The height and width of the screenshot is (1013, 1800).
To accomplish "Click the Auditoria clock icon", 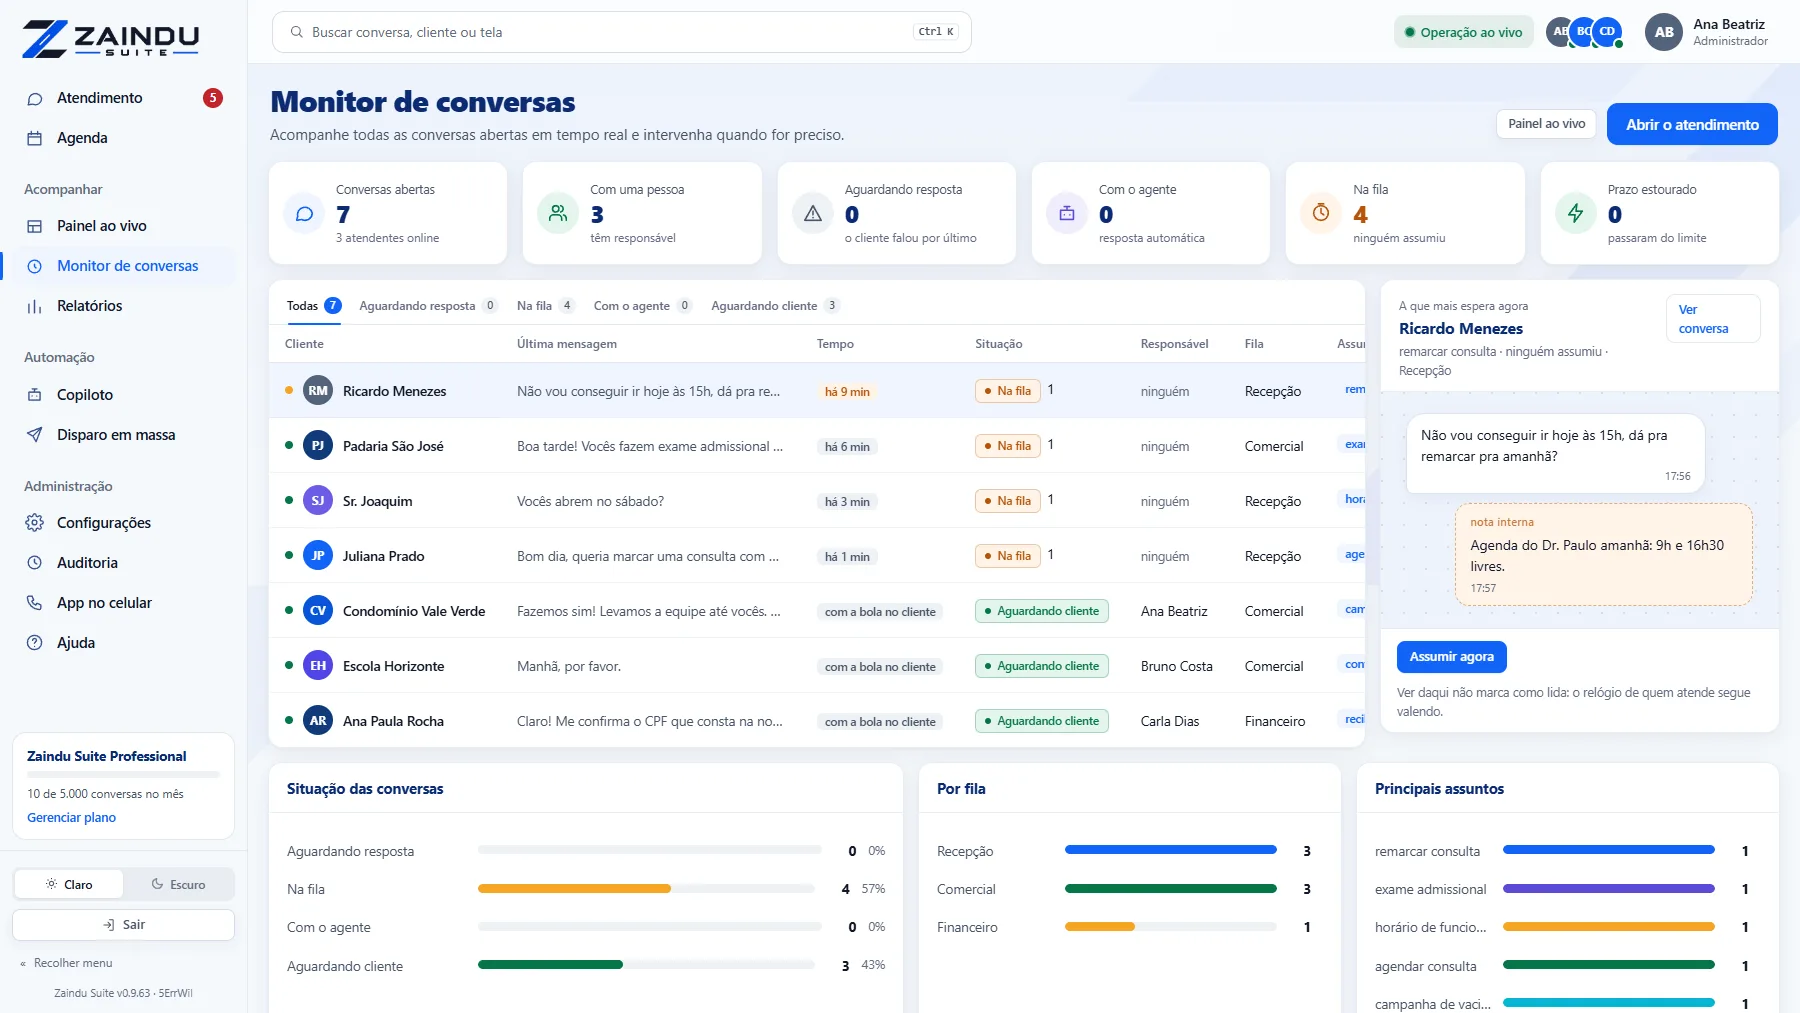I will point(35,563).
